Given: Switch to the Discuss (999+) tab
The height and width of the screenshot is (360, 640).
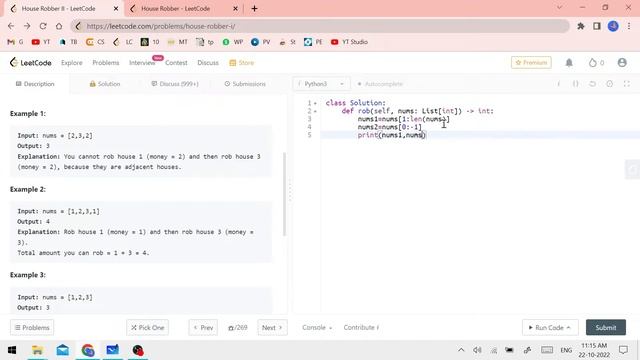Looking at the screenshot, I should pyautogui.click(x=175, y=84).
